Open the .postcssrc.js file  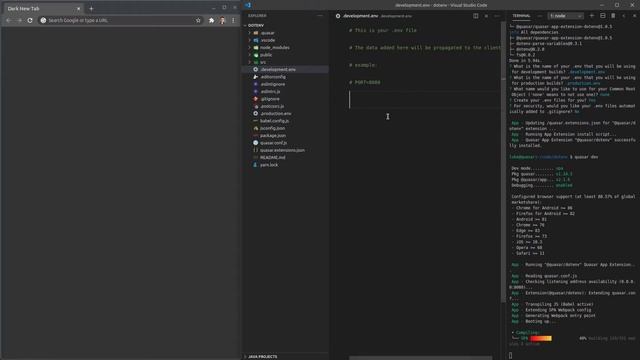coord(272,107)
